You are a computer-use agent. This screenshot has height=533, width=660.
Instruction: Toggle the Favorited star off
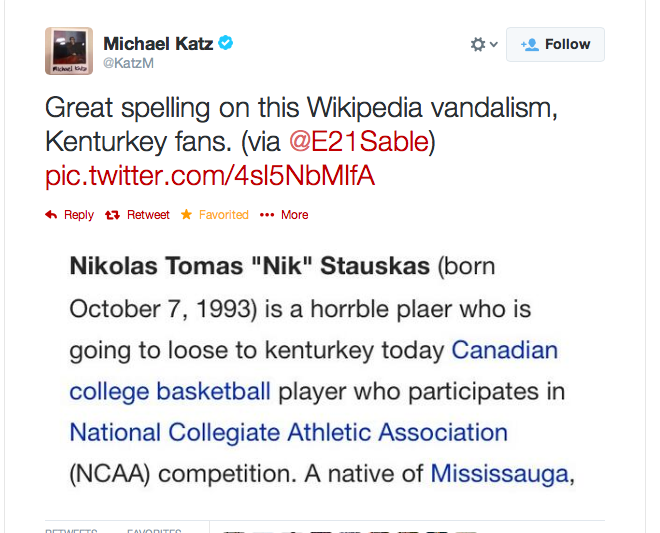(215, 215)
